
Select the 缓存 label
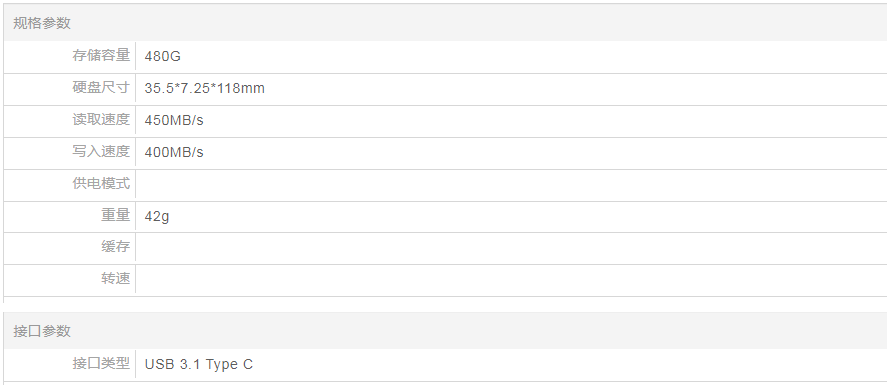pos(115,247)
